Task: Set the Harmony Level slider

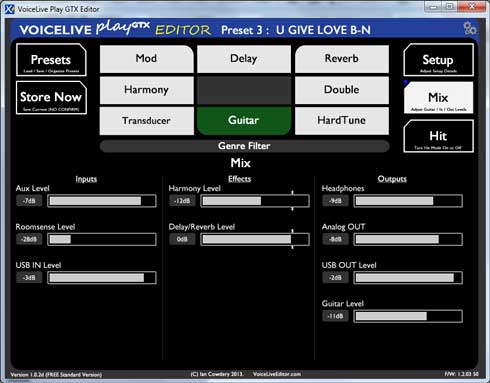Action: tap(255, 201)
